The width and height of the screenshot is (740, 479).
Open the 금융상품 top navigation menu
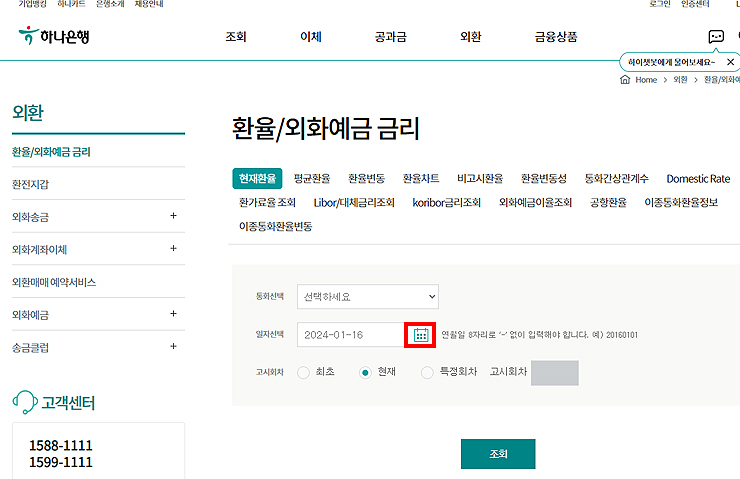pos(555,37)
